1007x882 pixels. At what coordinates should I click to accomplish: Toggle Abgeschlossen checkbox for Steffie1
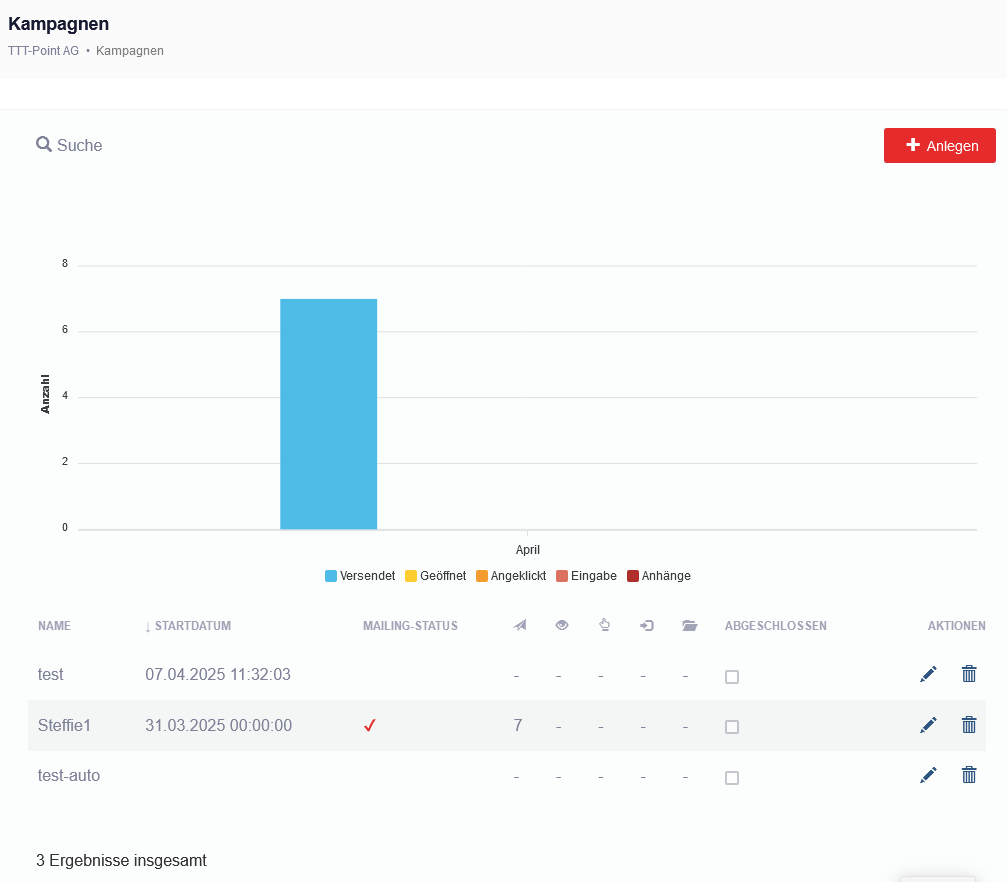(732, 727)
